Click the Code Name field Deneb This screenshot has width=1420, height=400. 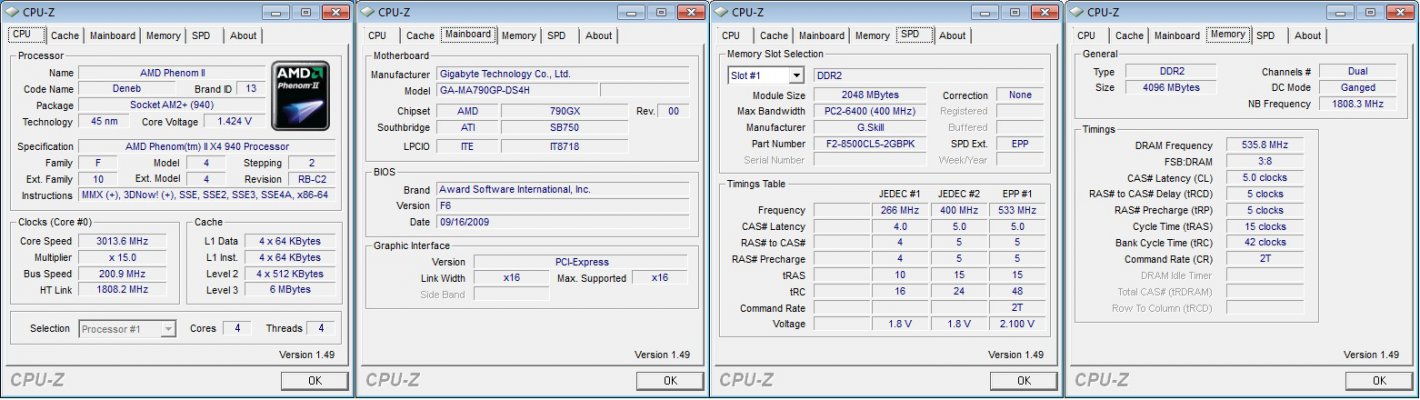point(126,89)
